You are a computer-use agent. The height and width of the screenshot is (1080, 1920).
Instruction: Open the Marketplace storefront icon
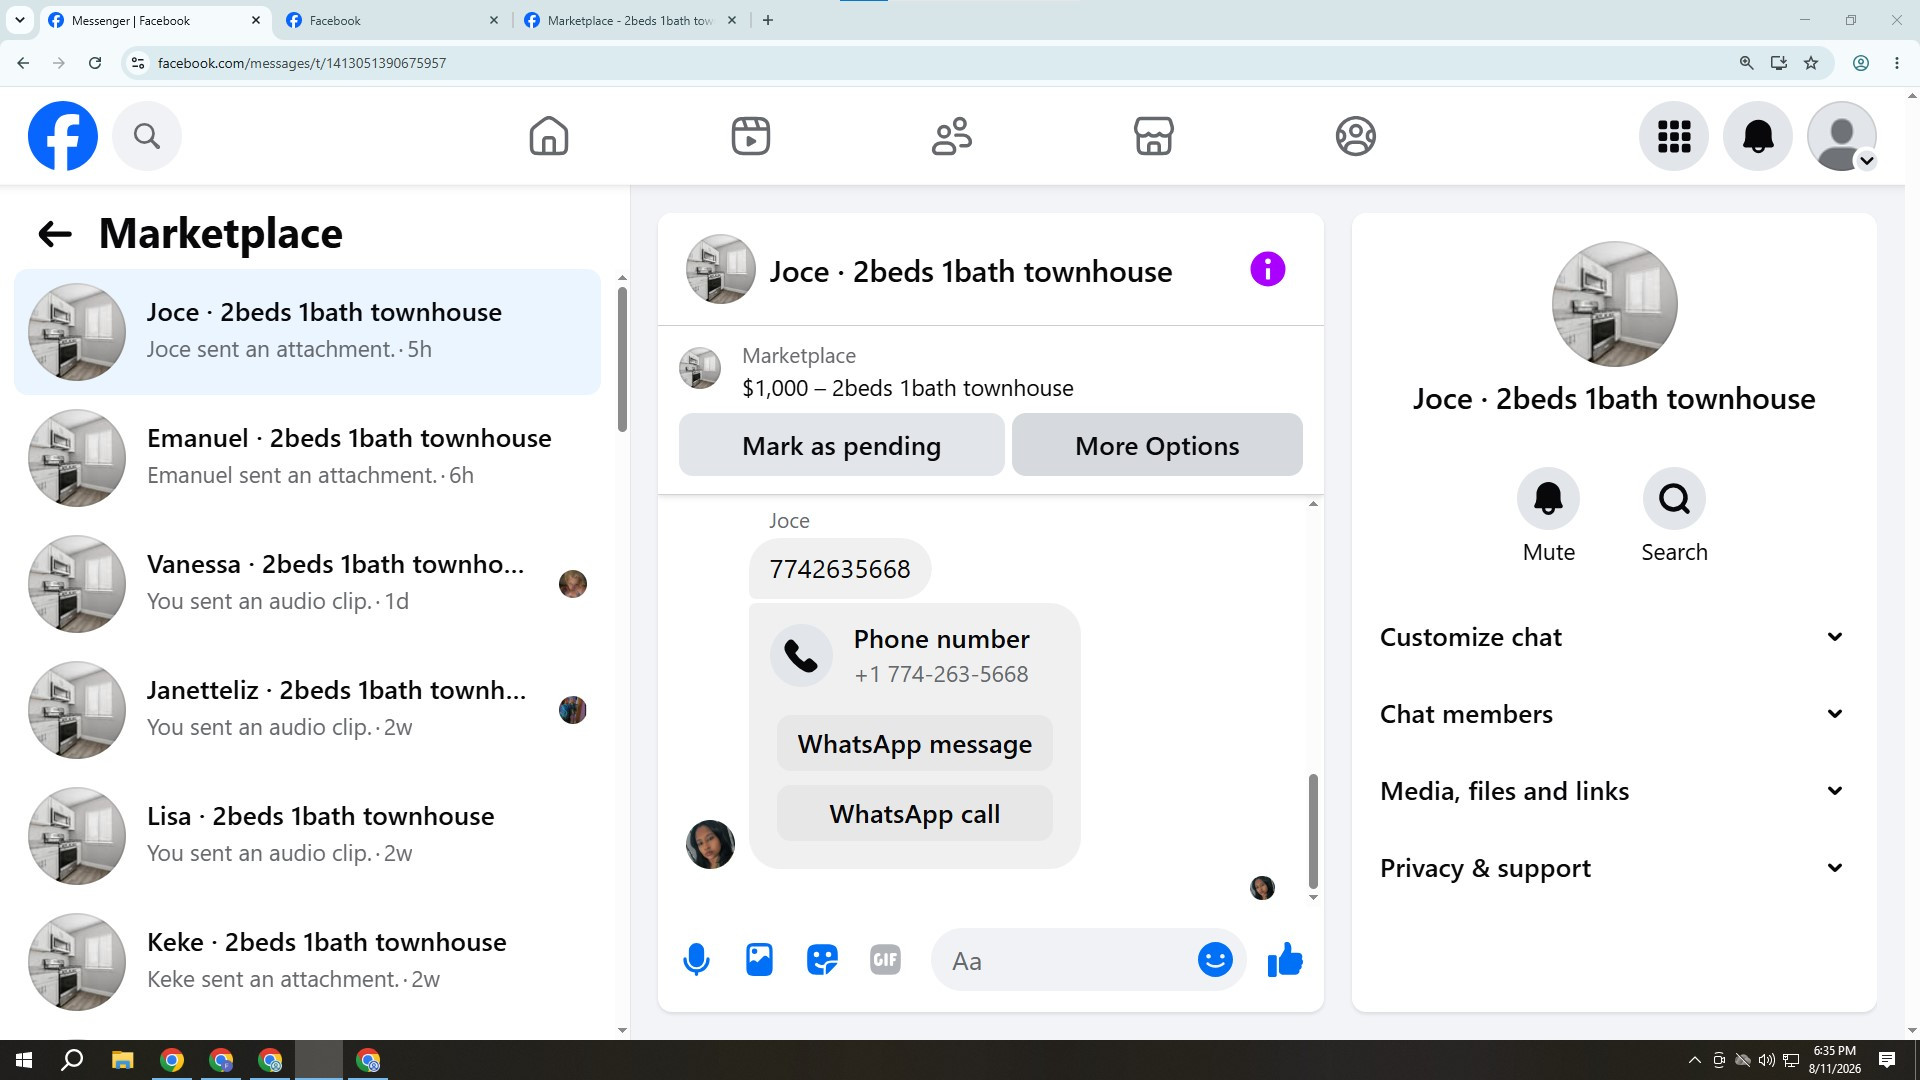(1154, 136)
